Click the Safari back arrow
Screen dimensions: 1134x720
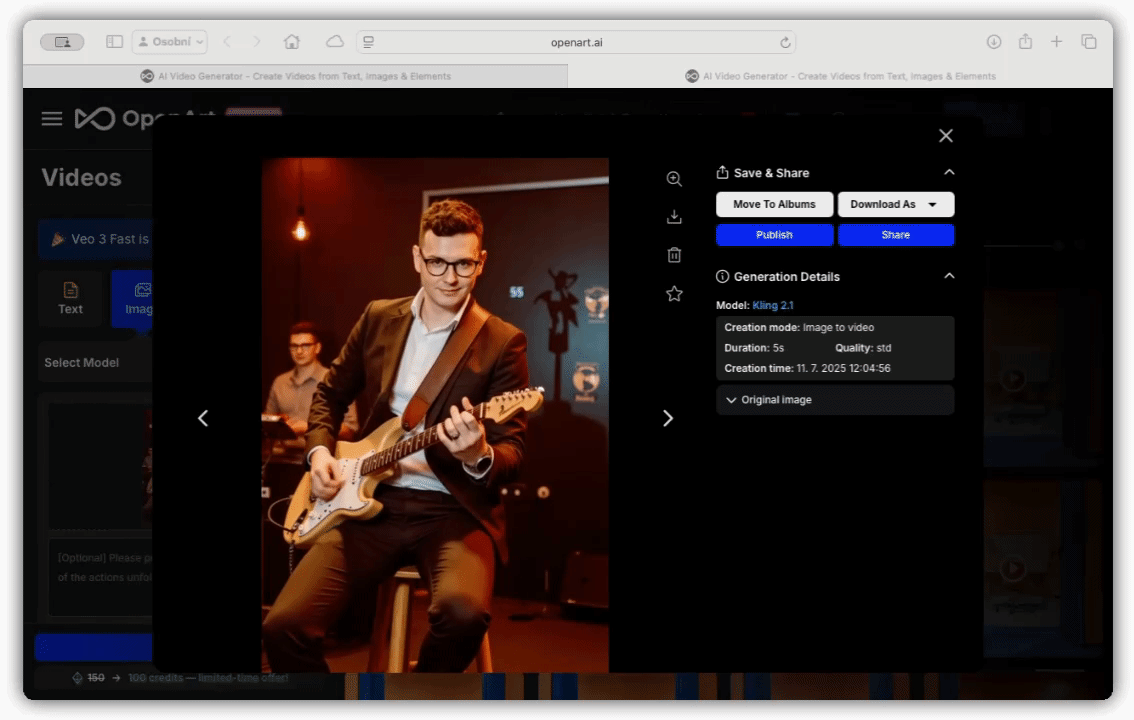[x=228, y=42]
